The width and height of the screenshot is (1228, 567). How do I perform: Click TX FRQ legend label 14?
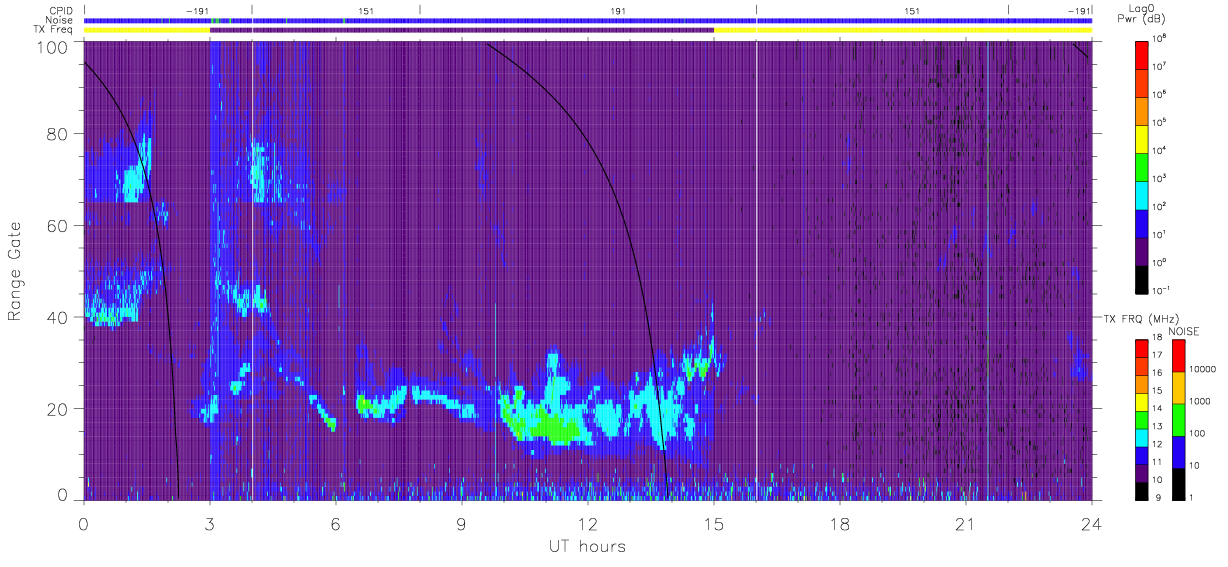coord(1157,408)
